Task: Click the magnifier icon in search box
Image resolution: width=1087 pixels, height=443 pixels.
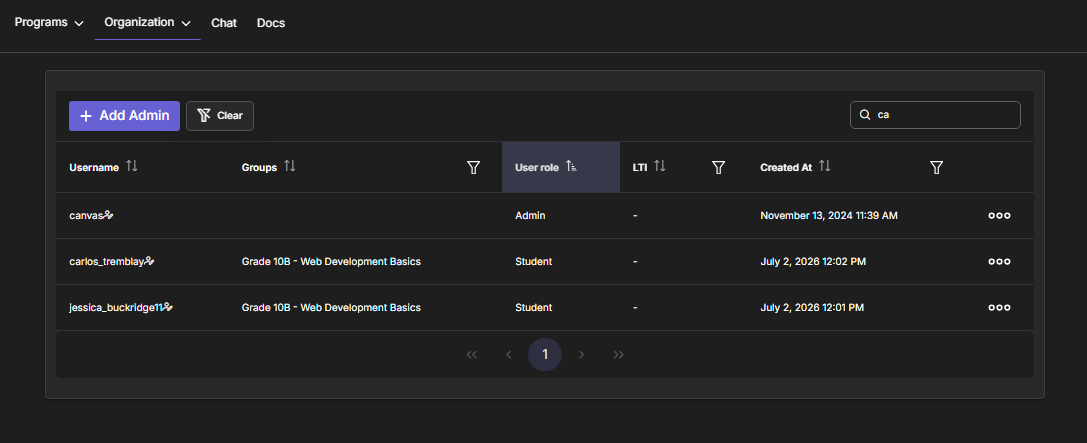Action: point(864,115)
